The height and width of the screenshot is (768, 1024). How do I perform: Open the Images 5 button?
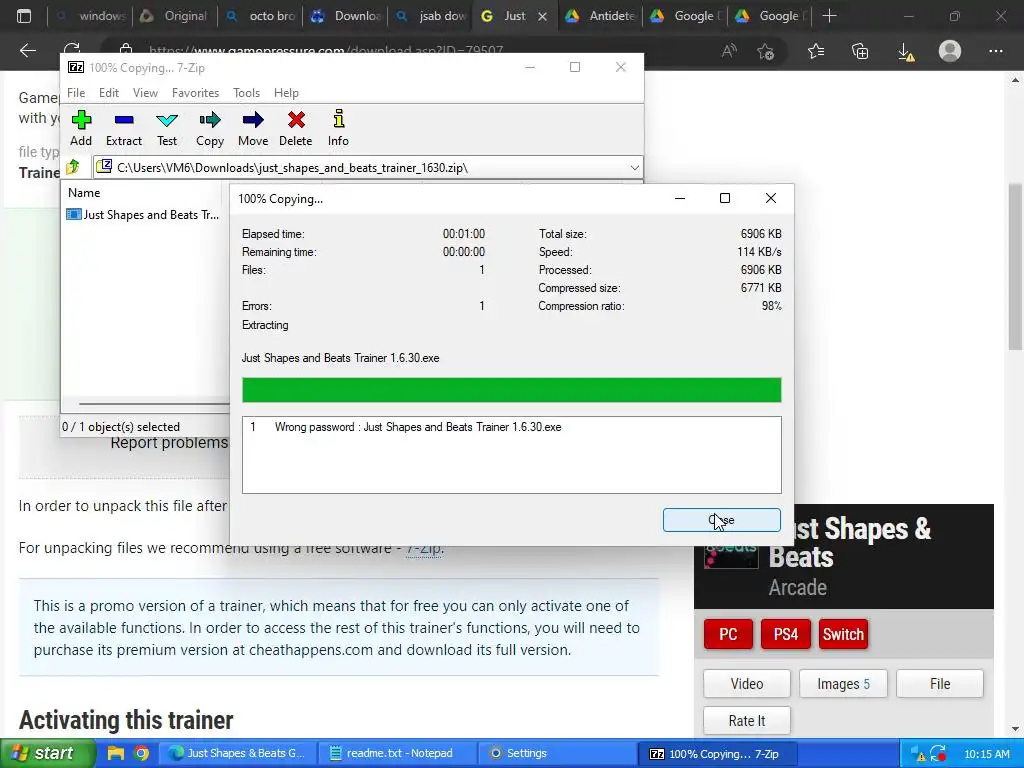(x=843, y=684)
